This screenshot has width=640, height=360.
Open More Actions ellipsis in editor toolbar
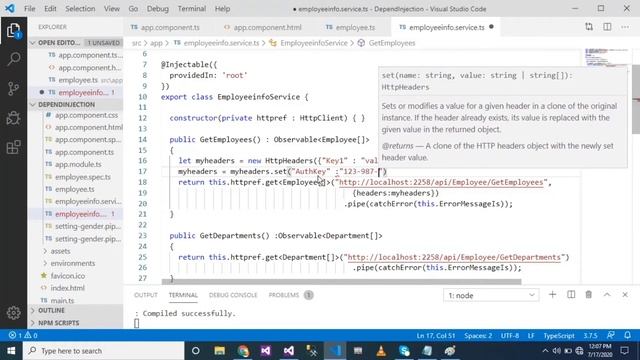625,27
